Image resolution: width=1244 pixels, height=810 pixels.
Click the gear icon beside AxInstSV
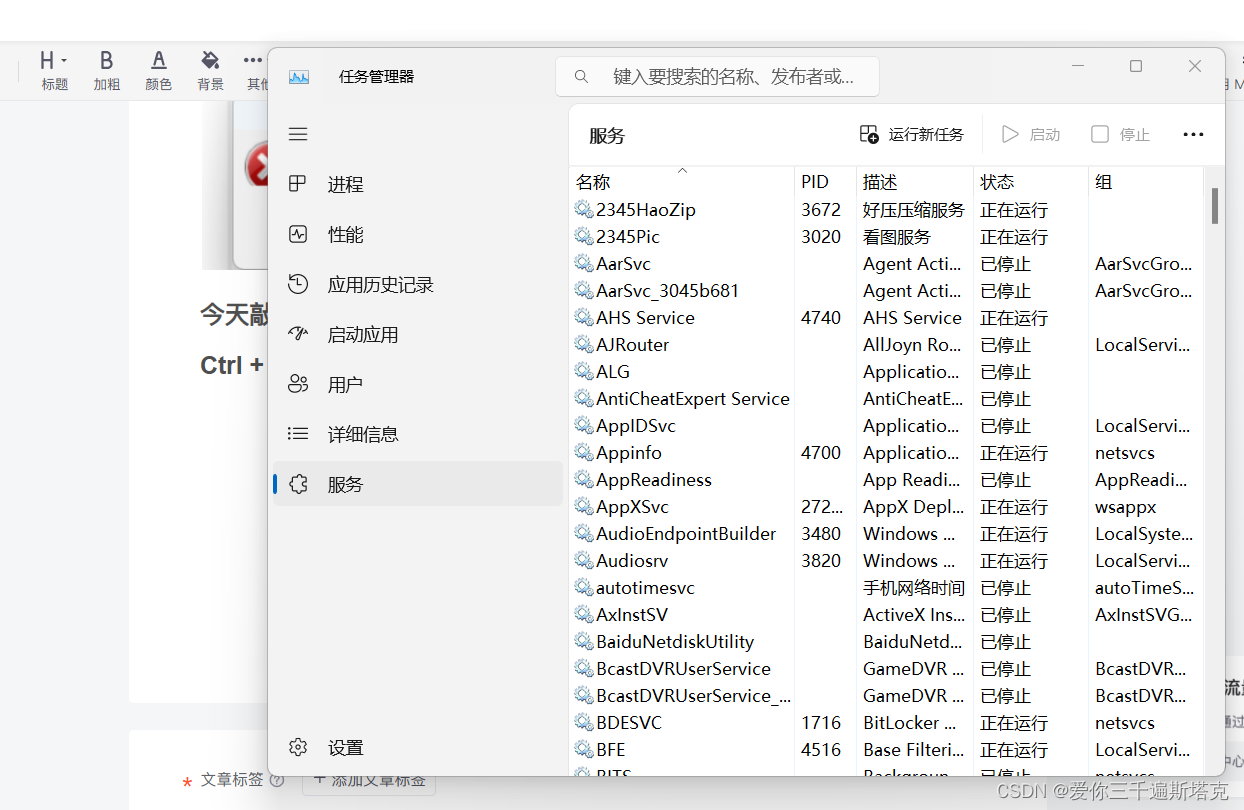tap(584, 614)
